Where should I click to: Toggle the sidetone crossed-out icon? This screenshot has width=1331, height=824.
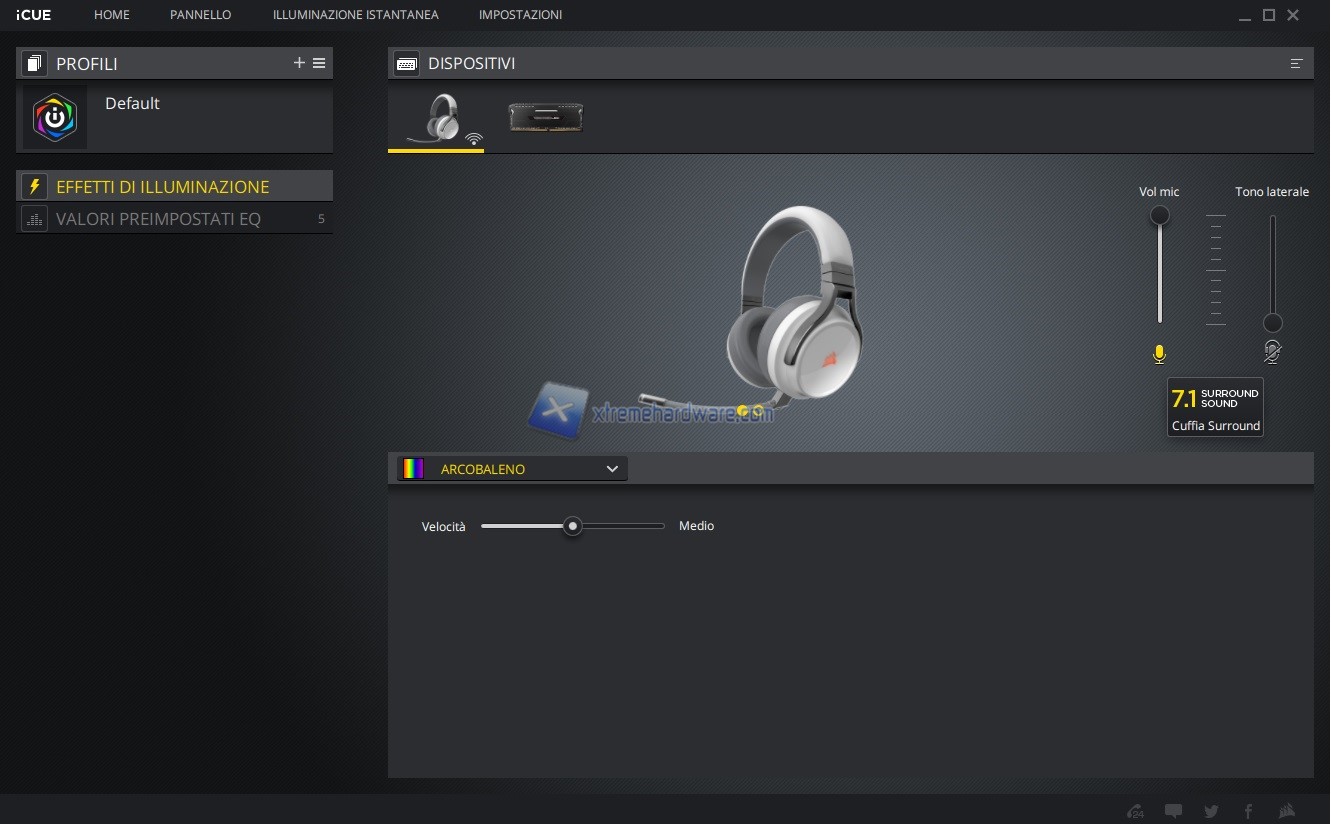tap(1272, 352)
